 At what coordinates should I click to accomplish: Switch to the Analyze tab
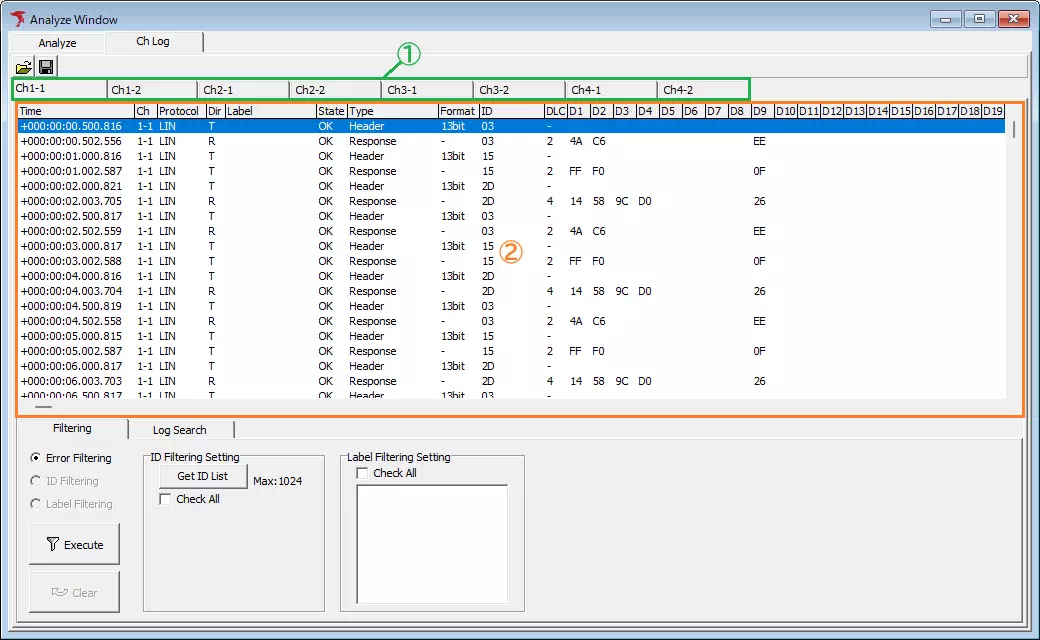56,42
